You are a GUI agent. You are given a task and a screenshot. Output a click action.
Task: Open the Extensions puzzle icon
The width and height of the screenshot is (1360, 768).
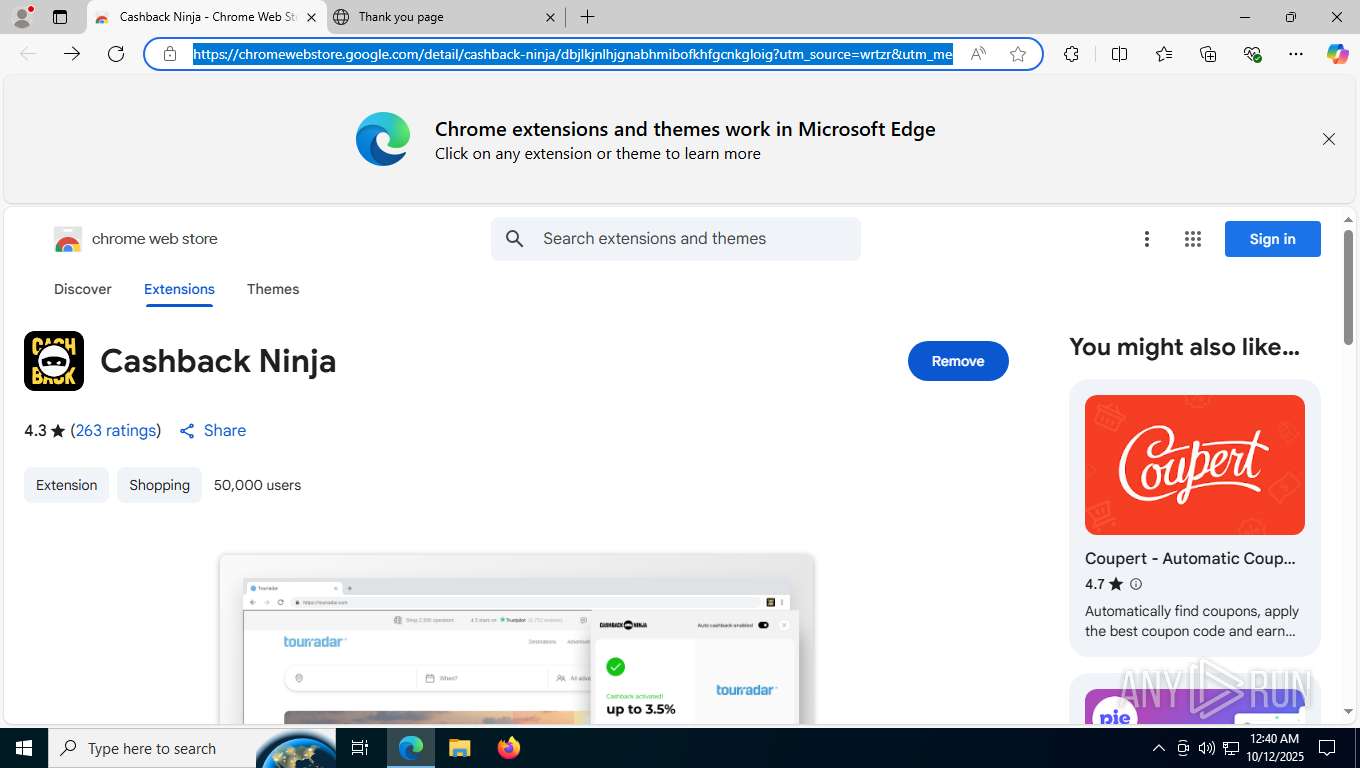1071,54
